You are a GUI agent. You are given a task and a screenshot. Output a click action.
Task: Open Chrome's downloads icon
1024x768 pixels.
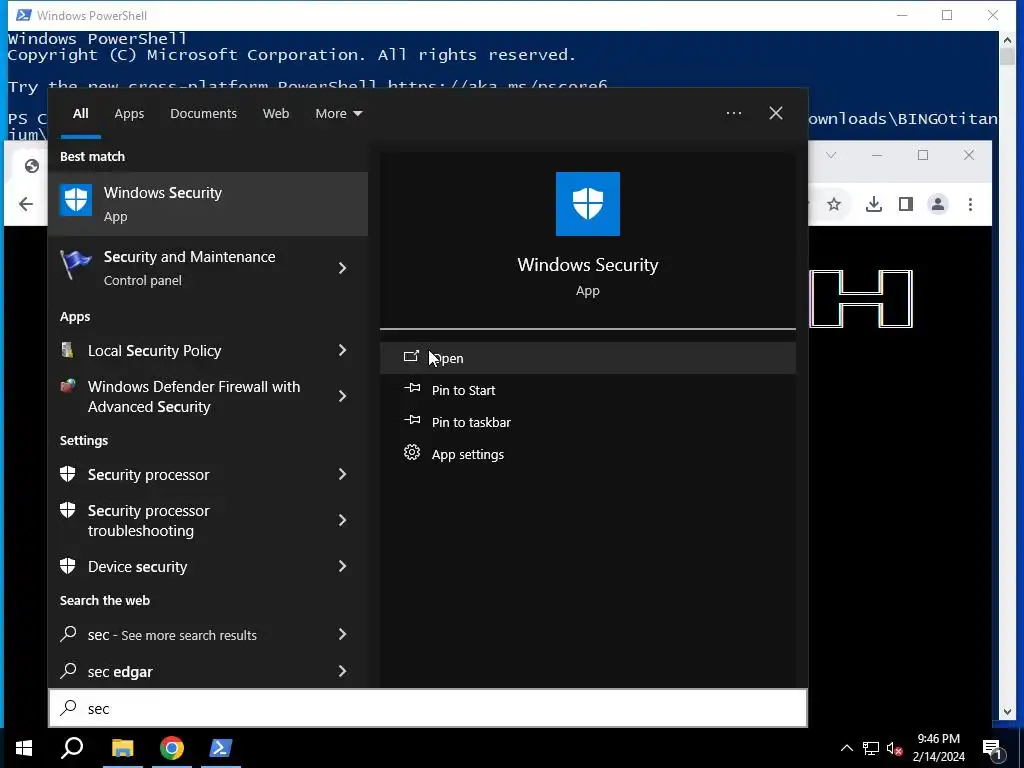point(874,204)
